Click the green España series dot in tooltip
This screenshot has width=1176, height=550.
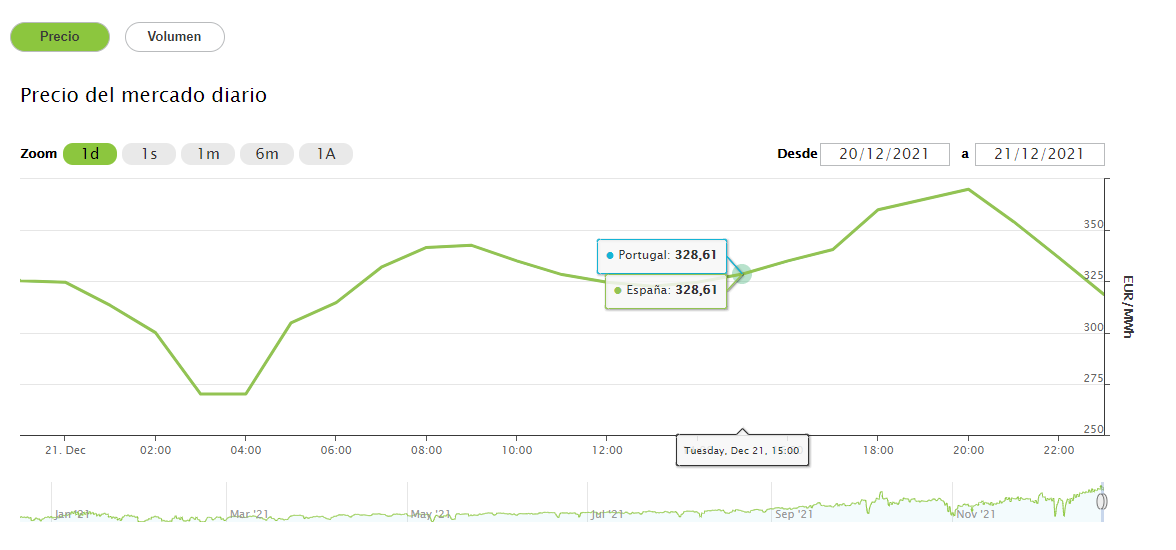tap(618, 291)
